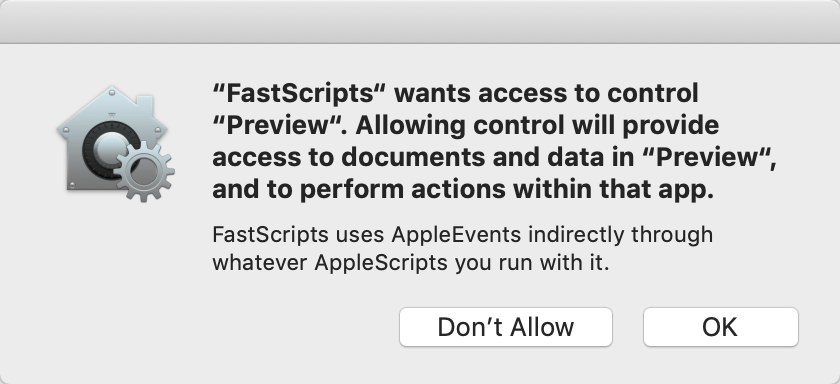Viewport: 840px width, 384px height.
Task: Click the chimney of the house icon
Action: tap(144, 106)
